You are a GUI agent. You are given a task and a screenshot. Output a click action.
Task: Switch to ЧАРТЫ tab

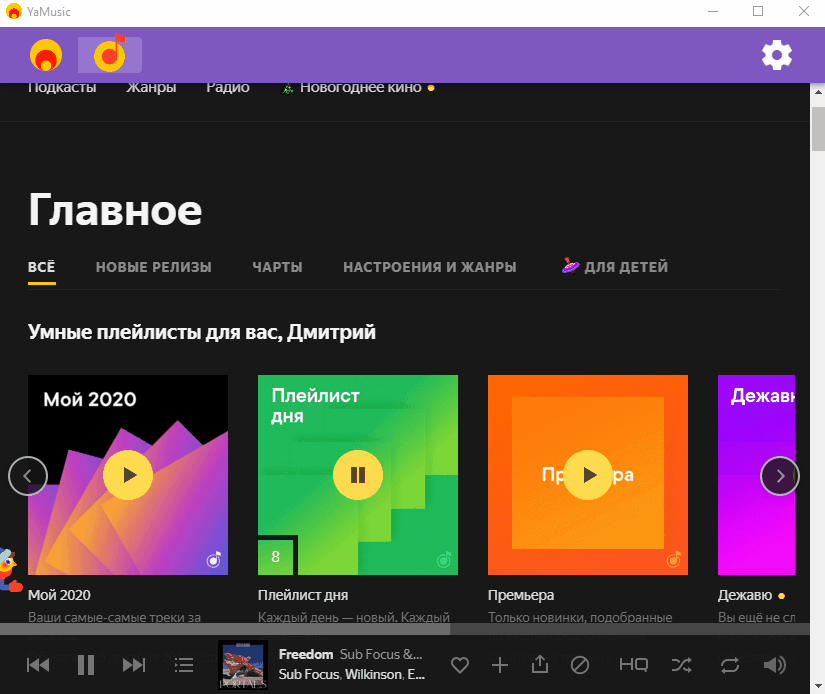277,267
